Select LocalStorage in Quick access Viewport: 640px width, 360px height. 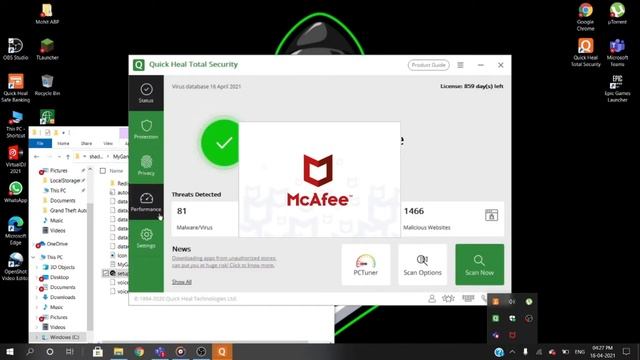pyautogui.click(x=64, y=180)
